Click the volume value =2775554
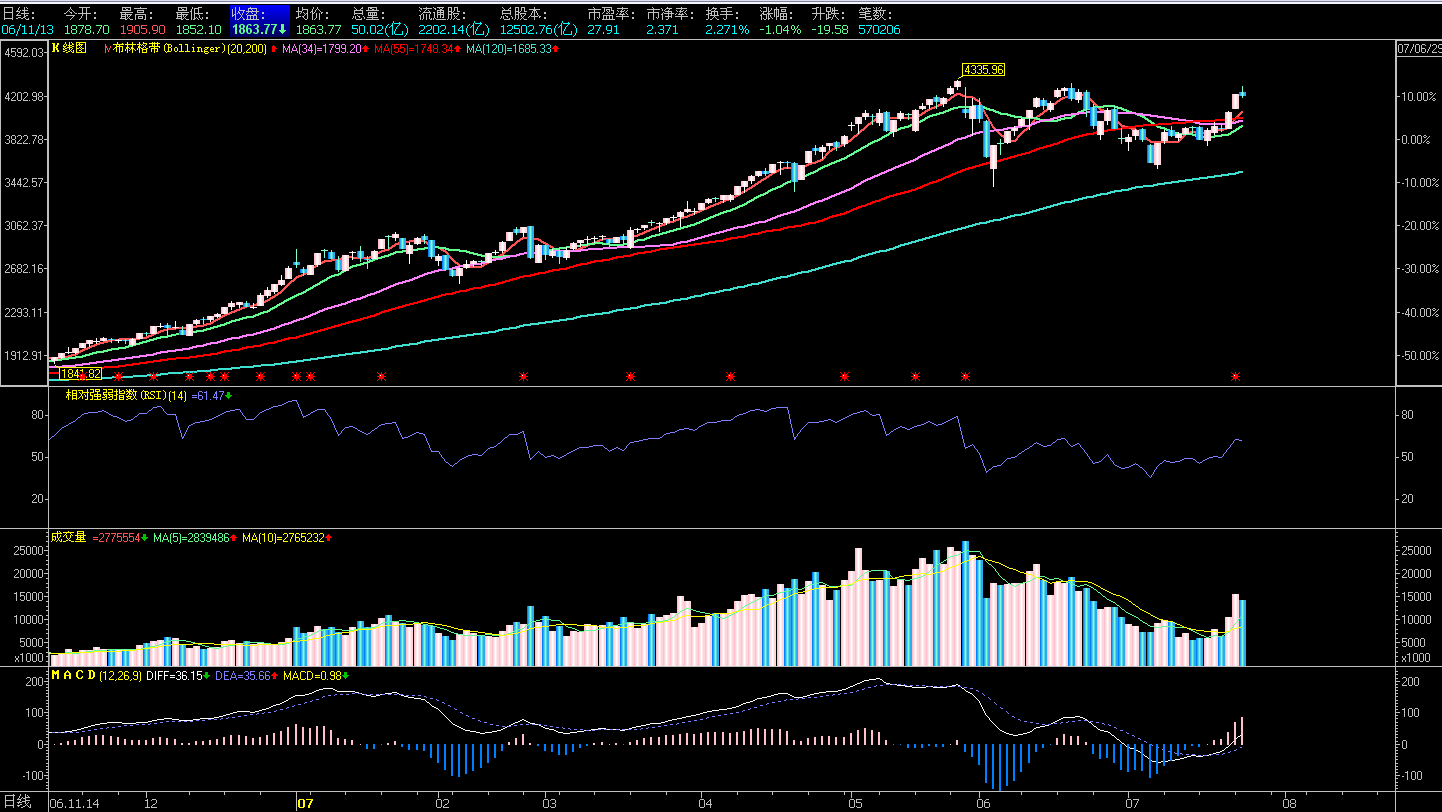 (x=119, y=538)
